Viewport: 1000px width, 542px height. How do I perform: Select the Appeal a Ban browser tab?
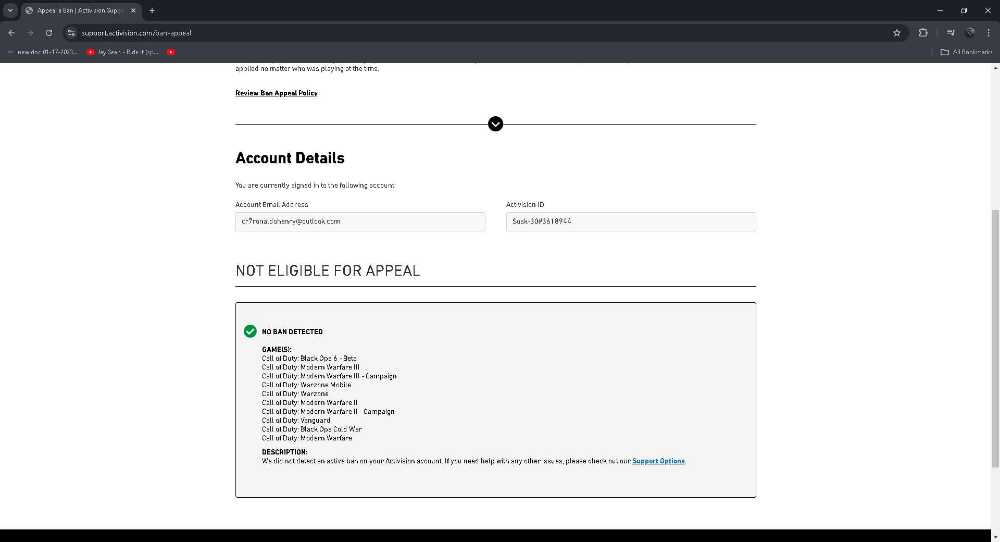[80, 11]
